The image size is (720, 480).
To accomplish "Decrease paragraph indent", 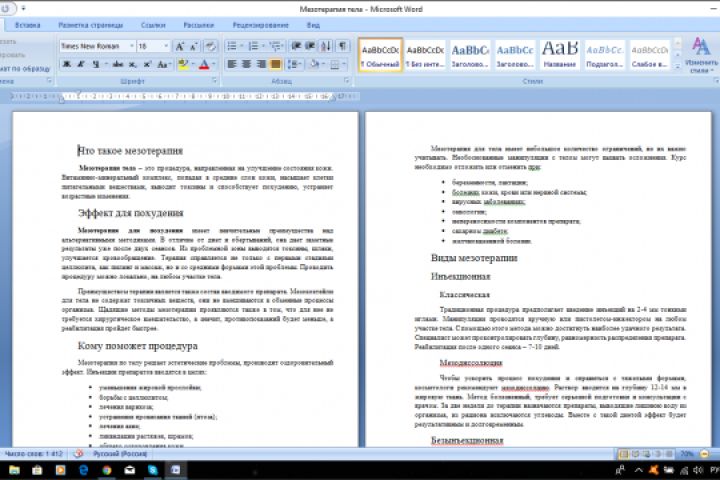I will pyautogui.click(x=296, y=46).
